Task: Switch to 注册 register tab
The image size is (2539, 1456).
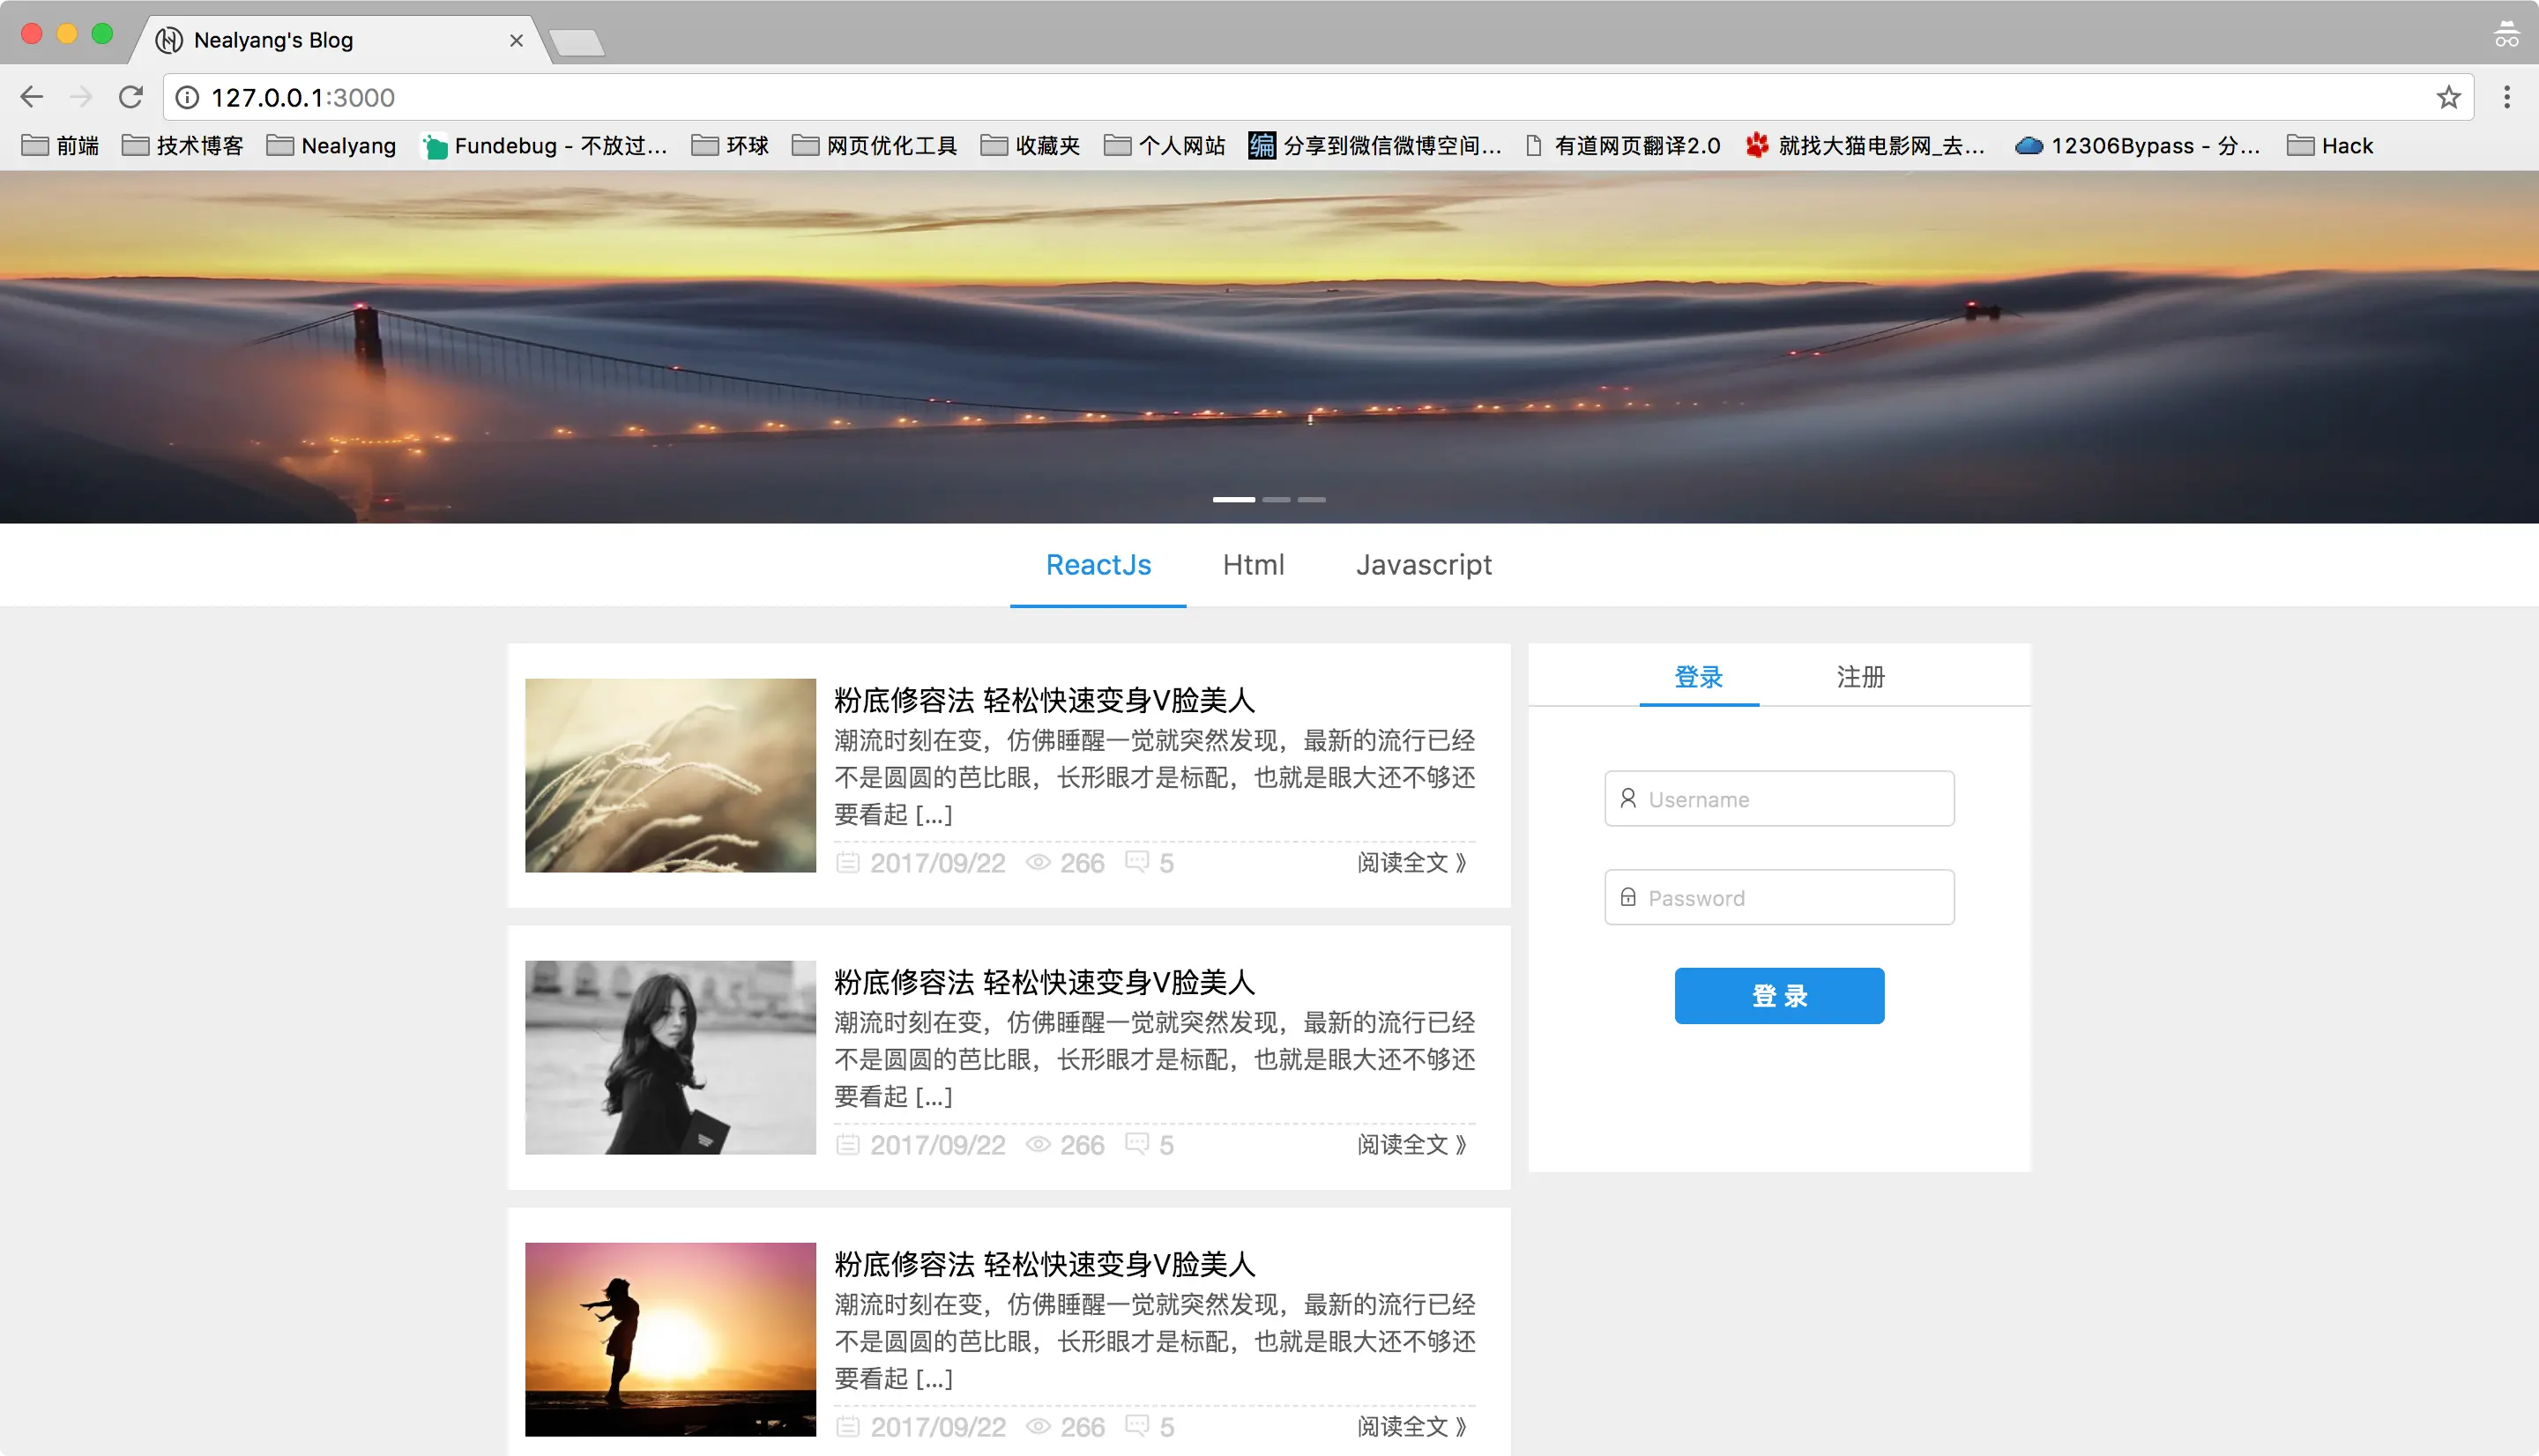Action: click(1860, 677)
